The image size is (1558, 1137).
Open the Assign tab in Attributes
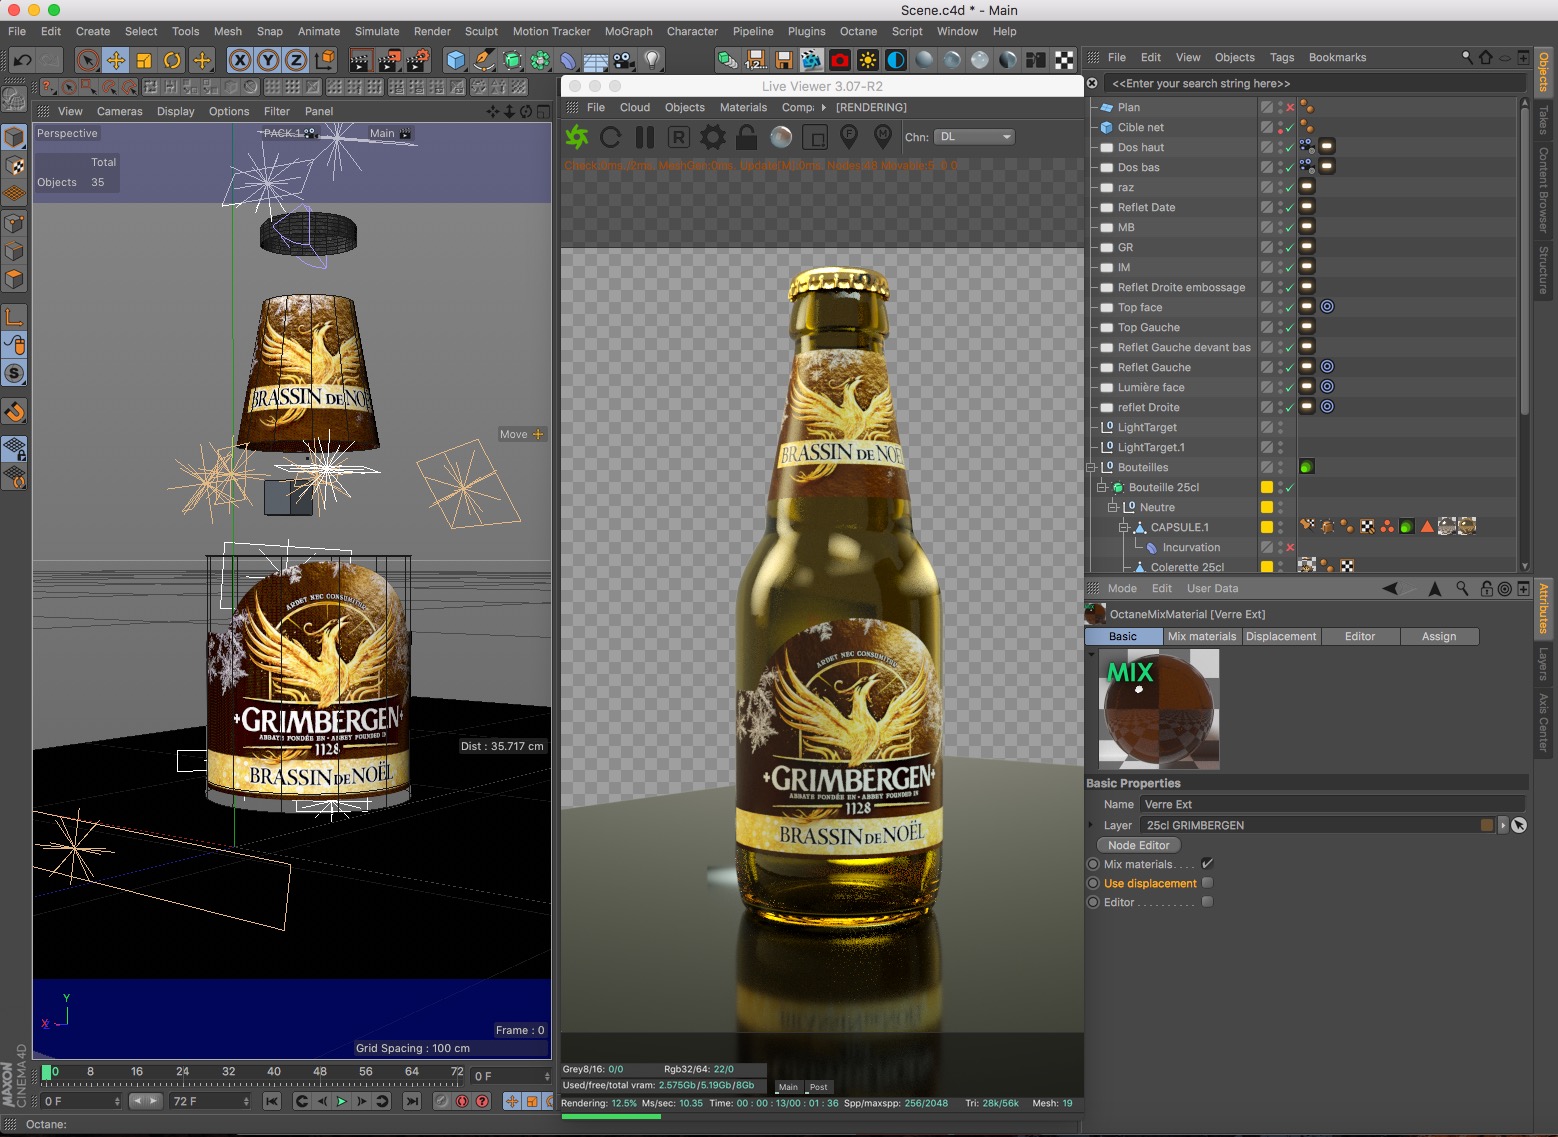pos(1439,636)
